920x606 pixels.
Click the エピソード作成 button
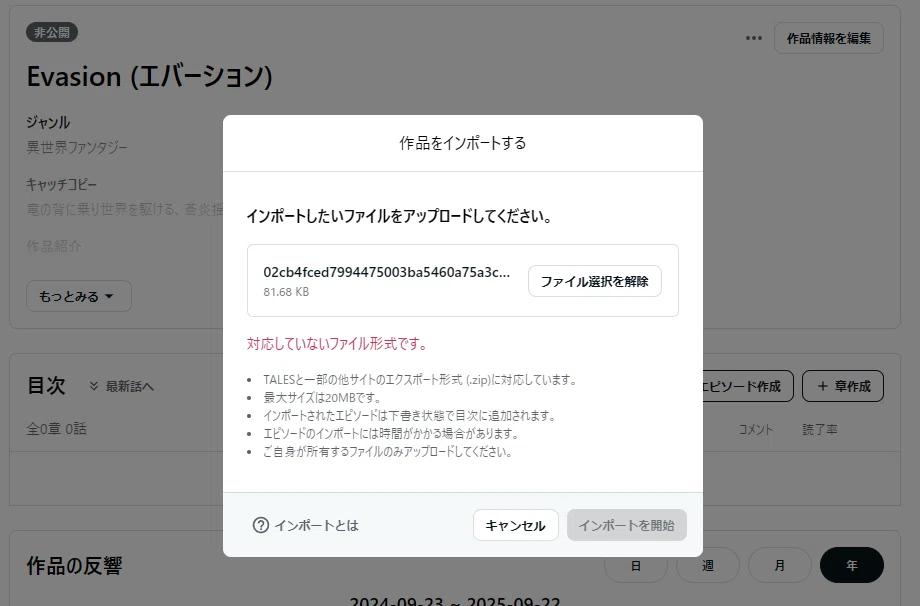pyautogui.click(x=748, y=386)
